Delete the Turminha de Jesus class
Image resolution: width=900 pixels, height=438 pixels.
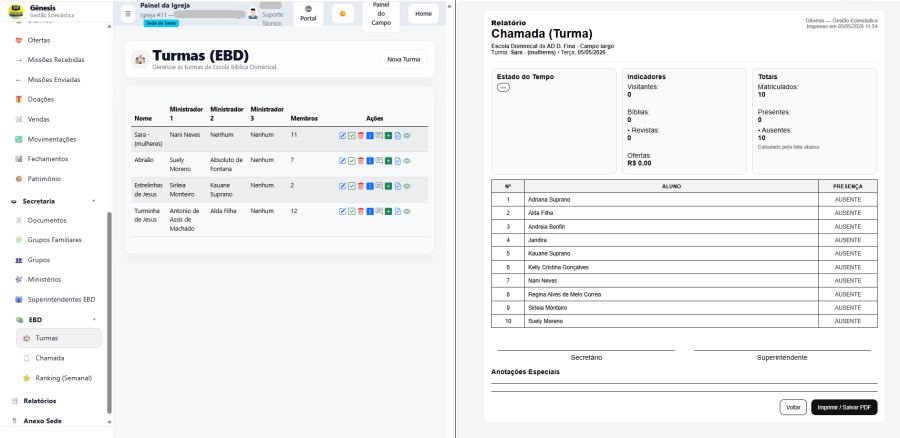pyautogui.click(x=360, y=211)
